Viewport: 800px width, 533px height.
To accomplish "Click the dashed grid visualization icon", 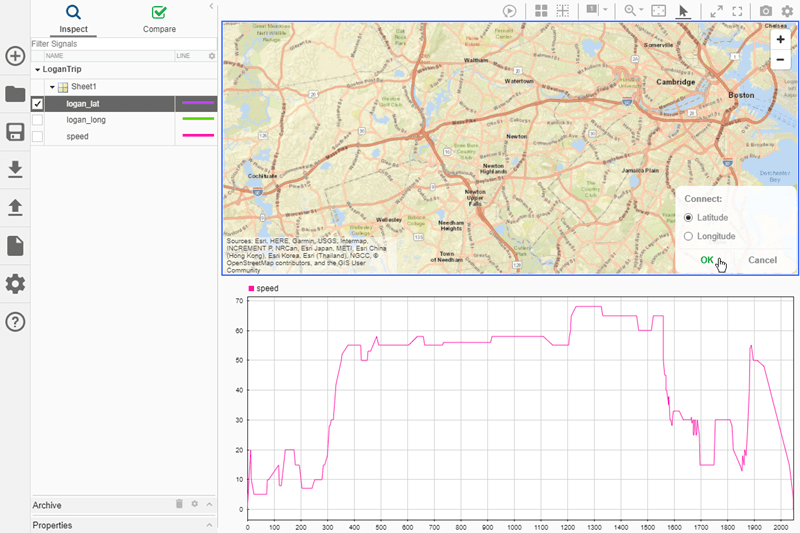I will 562,11.
